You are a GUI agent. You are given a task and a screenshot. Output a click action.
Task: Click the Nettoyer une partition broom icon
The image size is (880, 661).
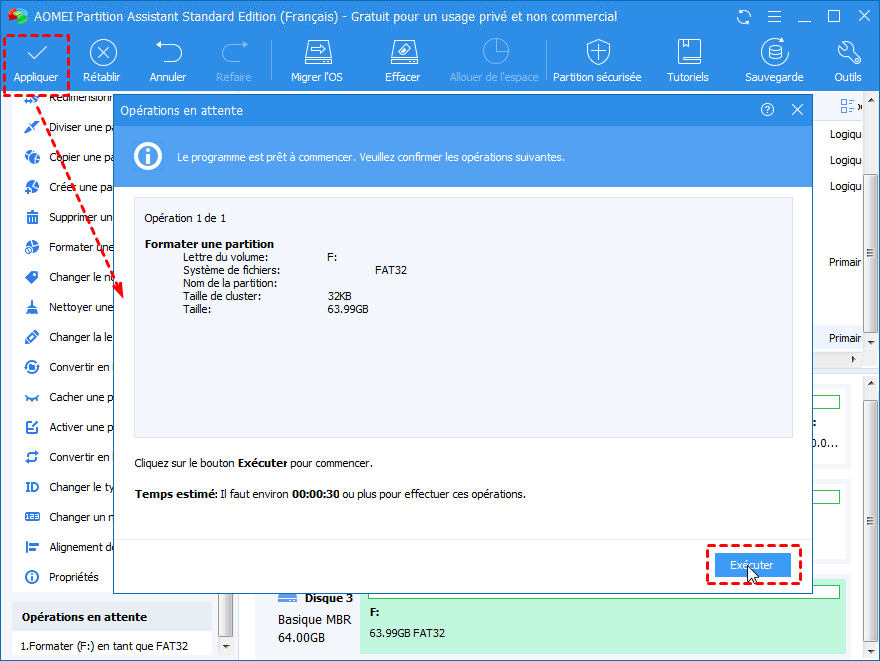(32, 307)
